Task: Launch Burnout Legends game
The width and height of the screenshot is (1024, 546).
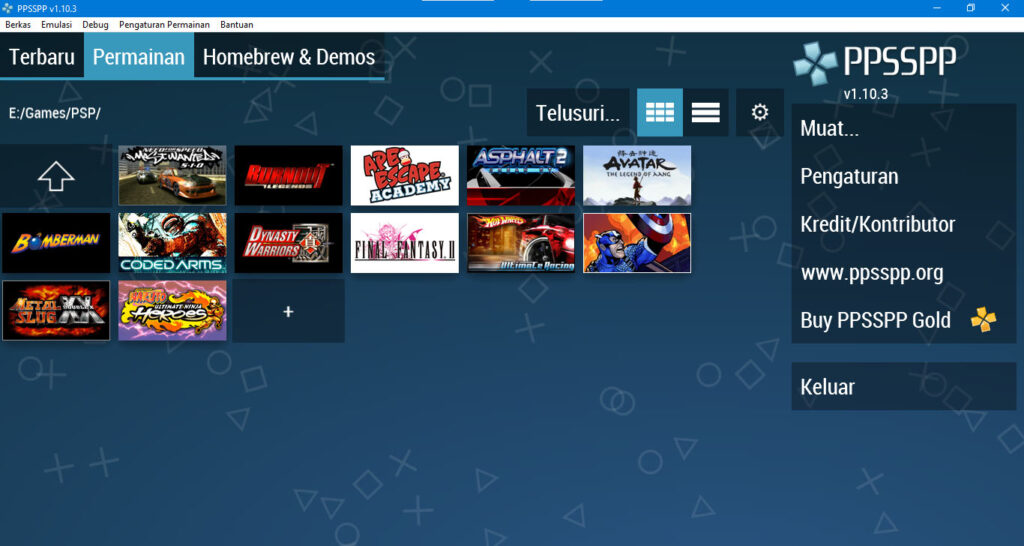Action: (x=289, y=176)
